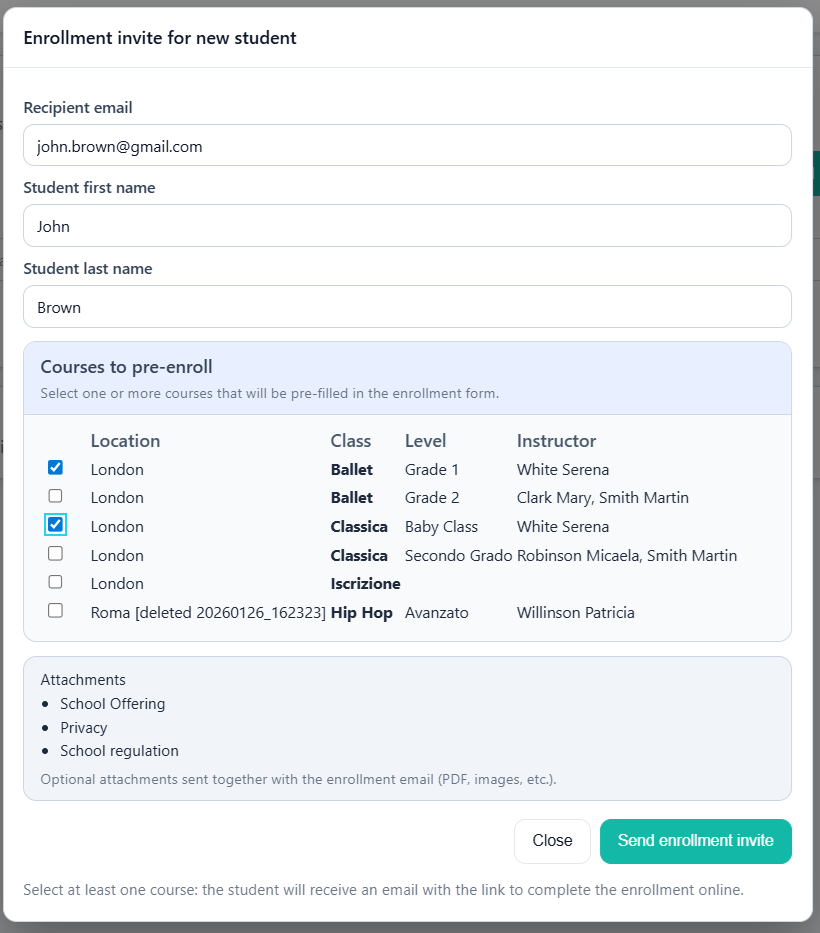Viewport: 820px width, 933px height.
Task: Click the Level column header
Action: tap(425, 441)
